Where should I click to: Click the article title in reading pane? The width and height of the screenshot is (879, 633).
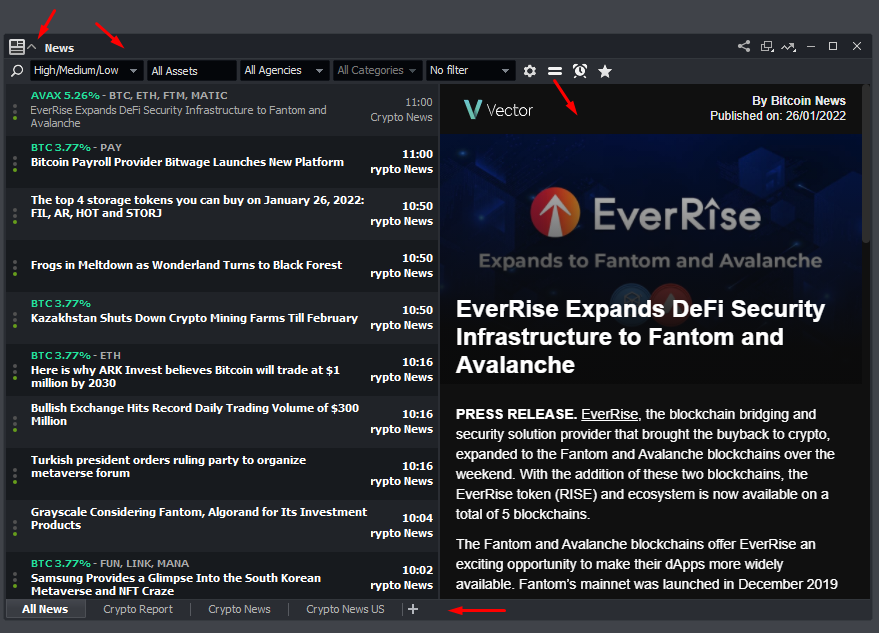[640, 337]
